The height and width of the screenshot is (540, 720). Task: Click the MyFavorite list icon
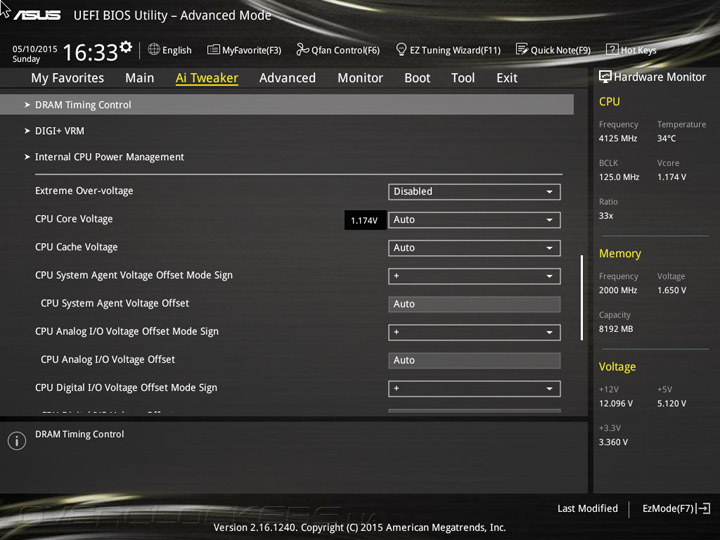click(214, 49)
